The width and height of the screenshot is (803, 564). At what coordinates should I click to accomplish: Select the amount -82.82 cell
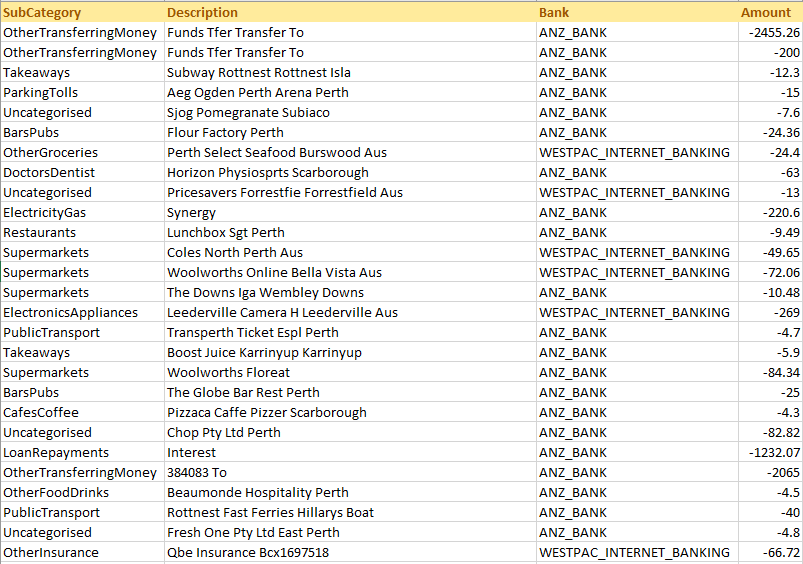pos(771,432)
